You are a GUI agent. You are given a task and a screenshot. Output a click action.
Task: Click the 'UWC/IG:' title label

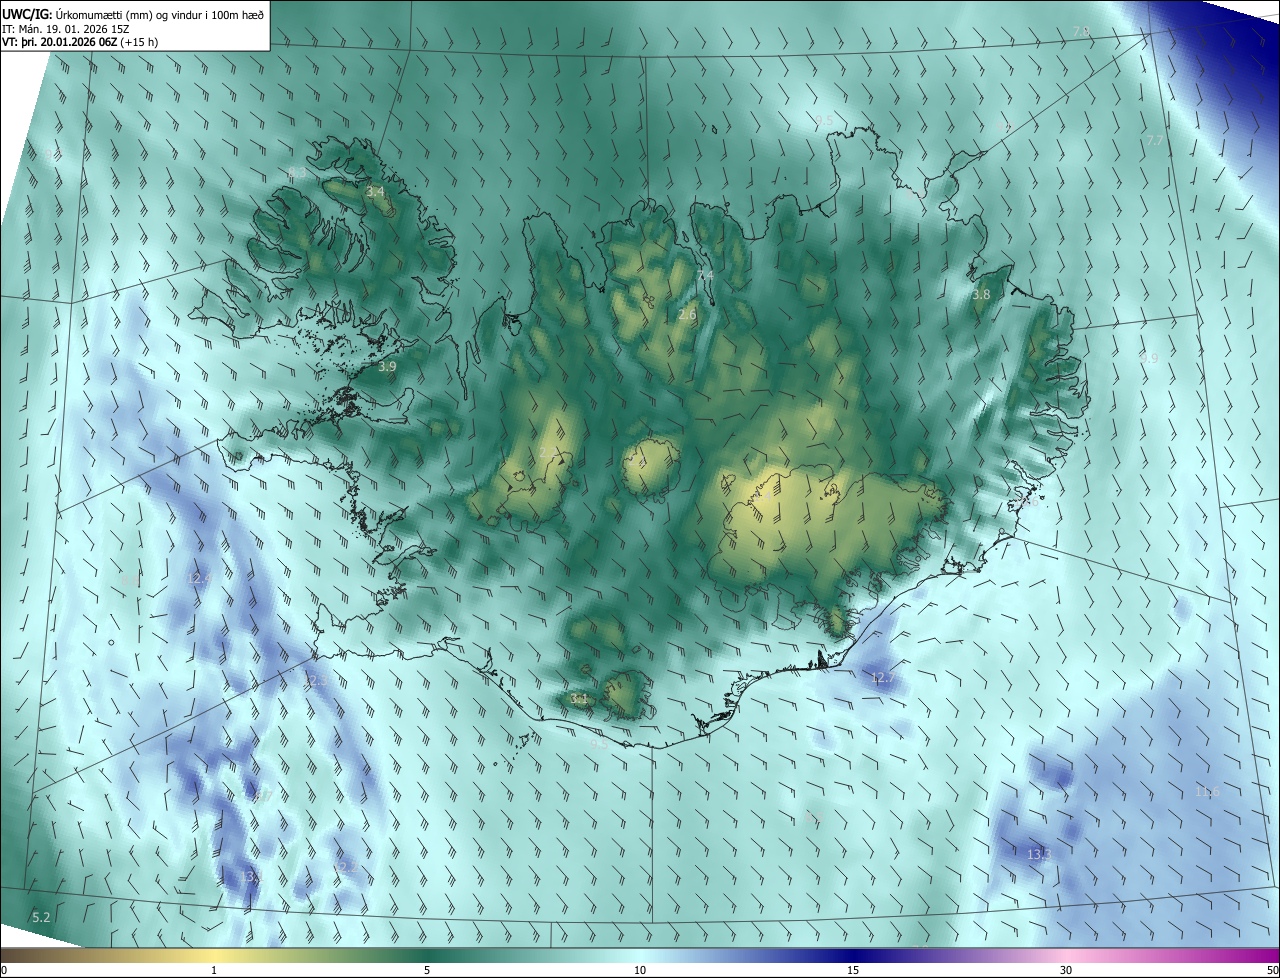point(26,14)
